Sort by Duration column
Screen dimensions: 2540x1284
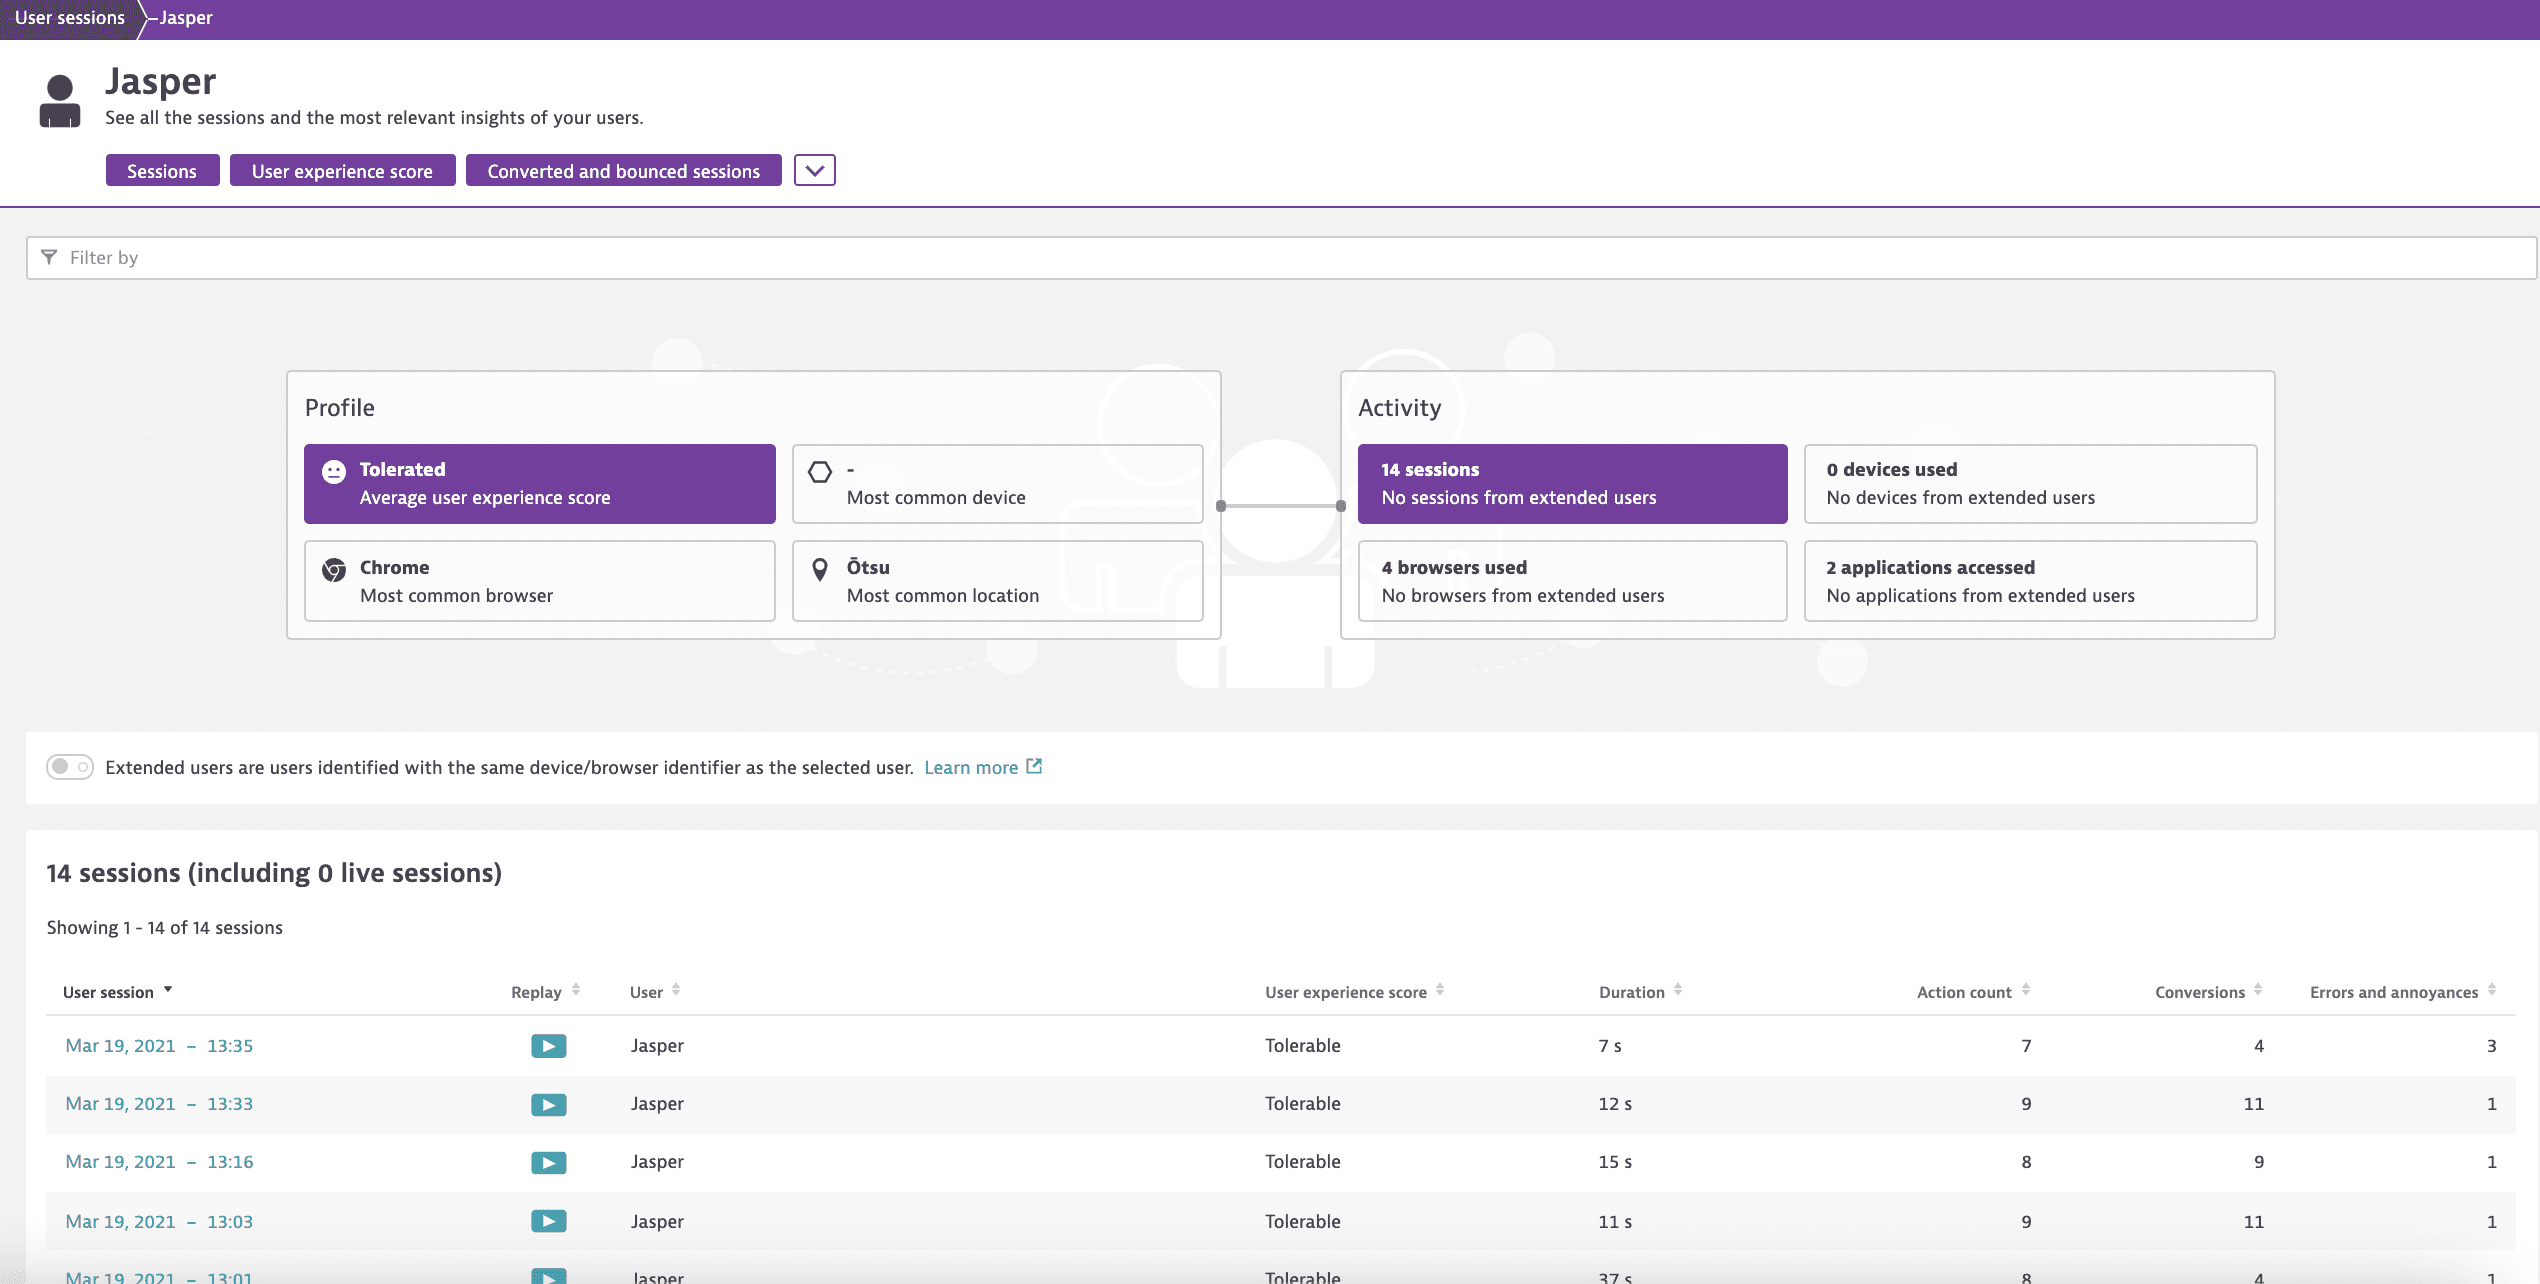[x=1640, y=992]
